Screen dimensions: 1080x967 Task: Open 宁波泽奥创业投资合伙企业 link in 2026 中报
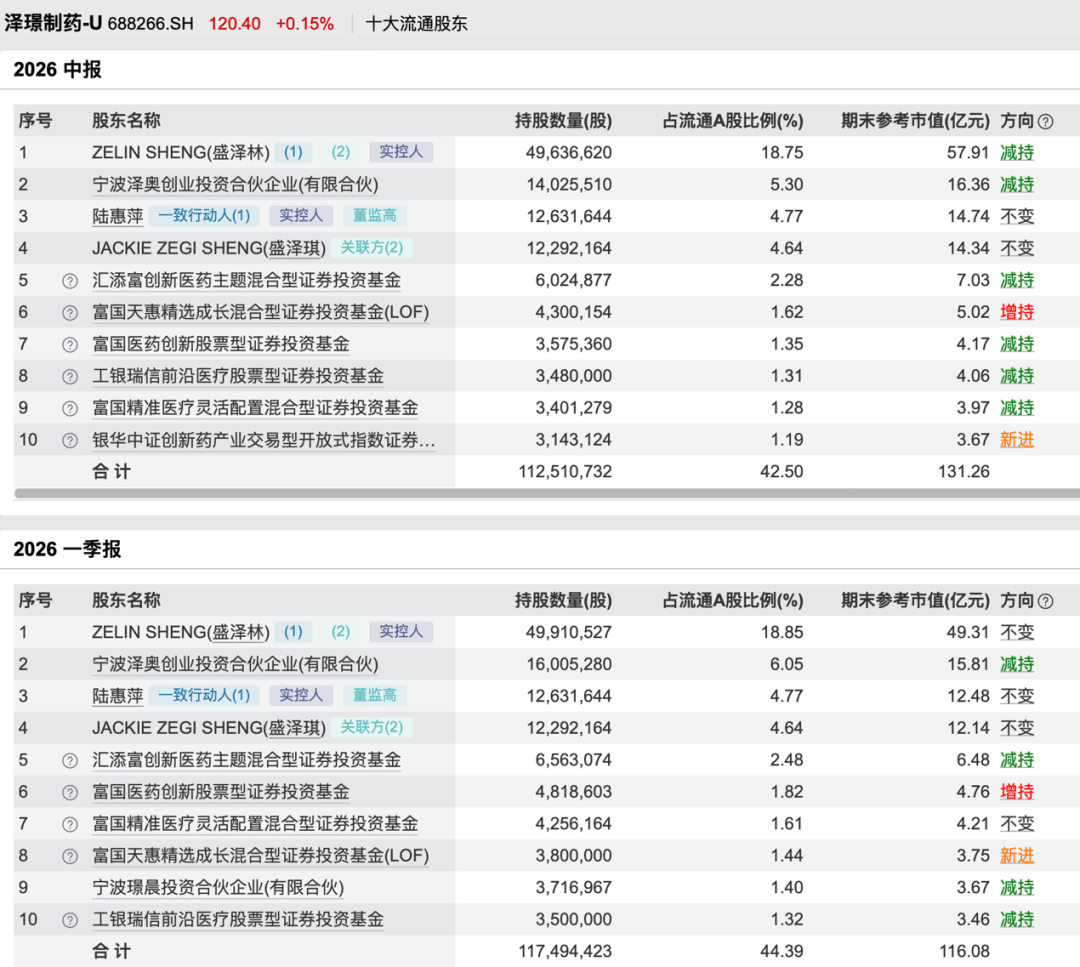[236, 185]
